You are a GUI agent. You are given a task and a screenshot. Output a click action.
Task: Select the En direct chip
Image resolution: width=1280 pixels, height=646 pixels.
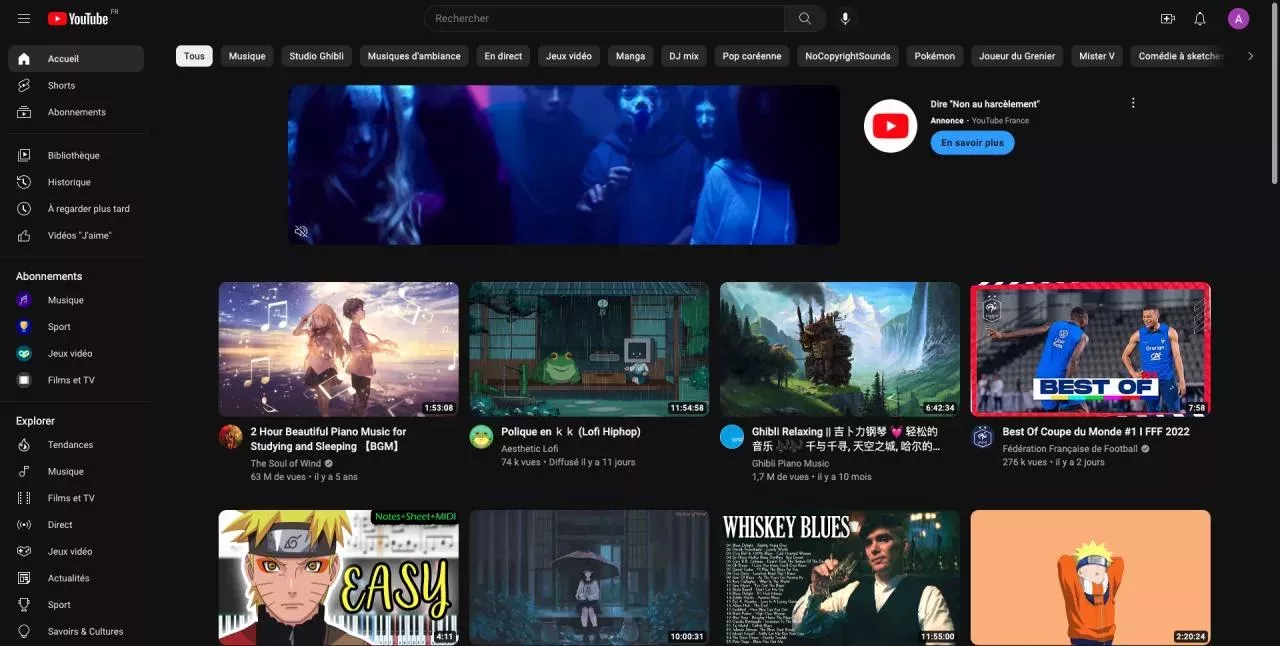pyautogui.click(x=503, y=56)
